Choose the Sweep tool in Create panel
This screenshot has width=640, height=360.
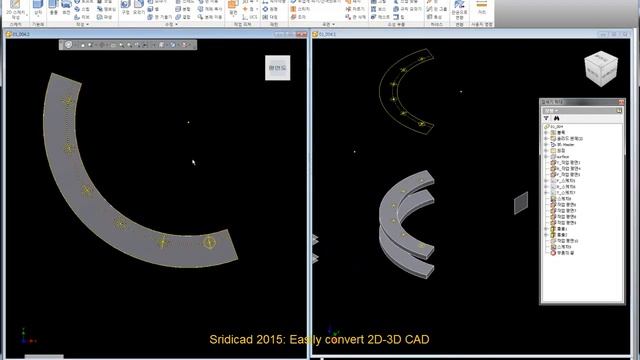pyautogui.click(x=83, y=9)
